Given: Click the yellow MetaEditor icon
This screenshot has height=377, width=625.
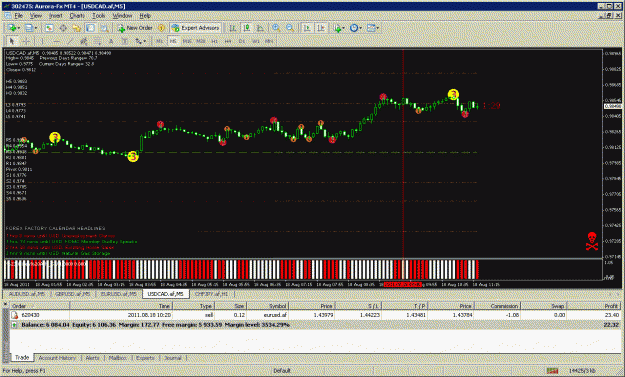Looking at the screenshot, I should [x=161, y=28].
